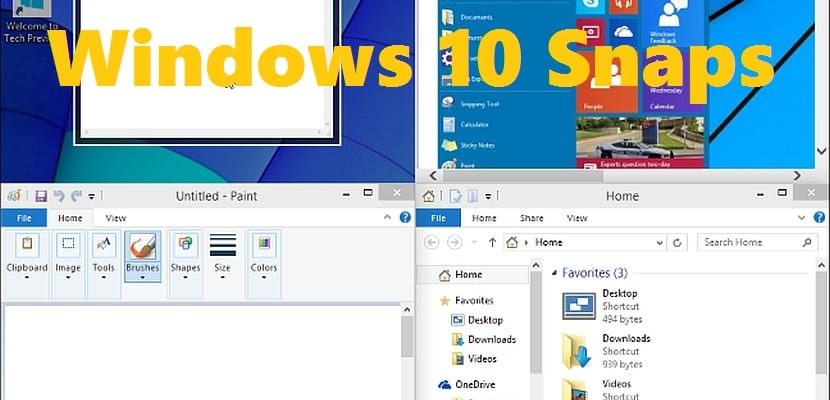Click the Search Home box
Image resolution: width=830 pixels, height=400 pixels.
click(x=757, y=242)
